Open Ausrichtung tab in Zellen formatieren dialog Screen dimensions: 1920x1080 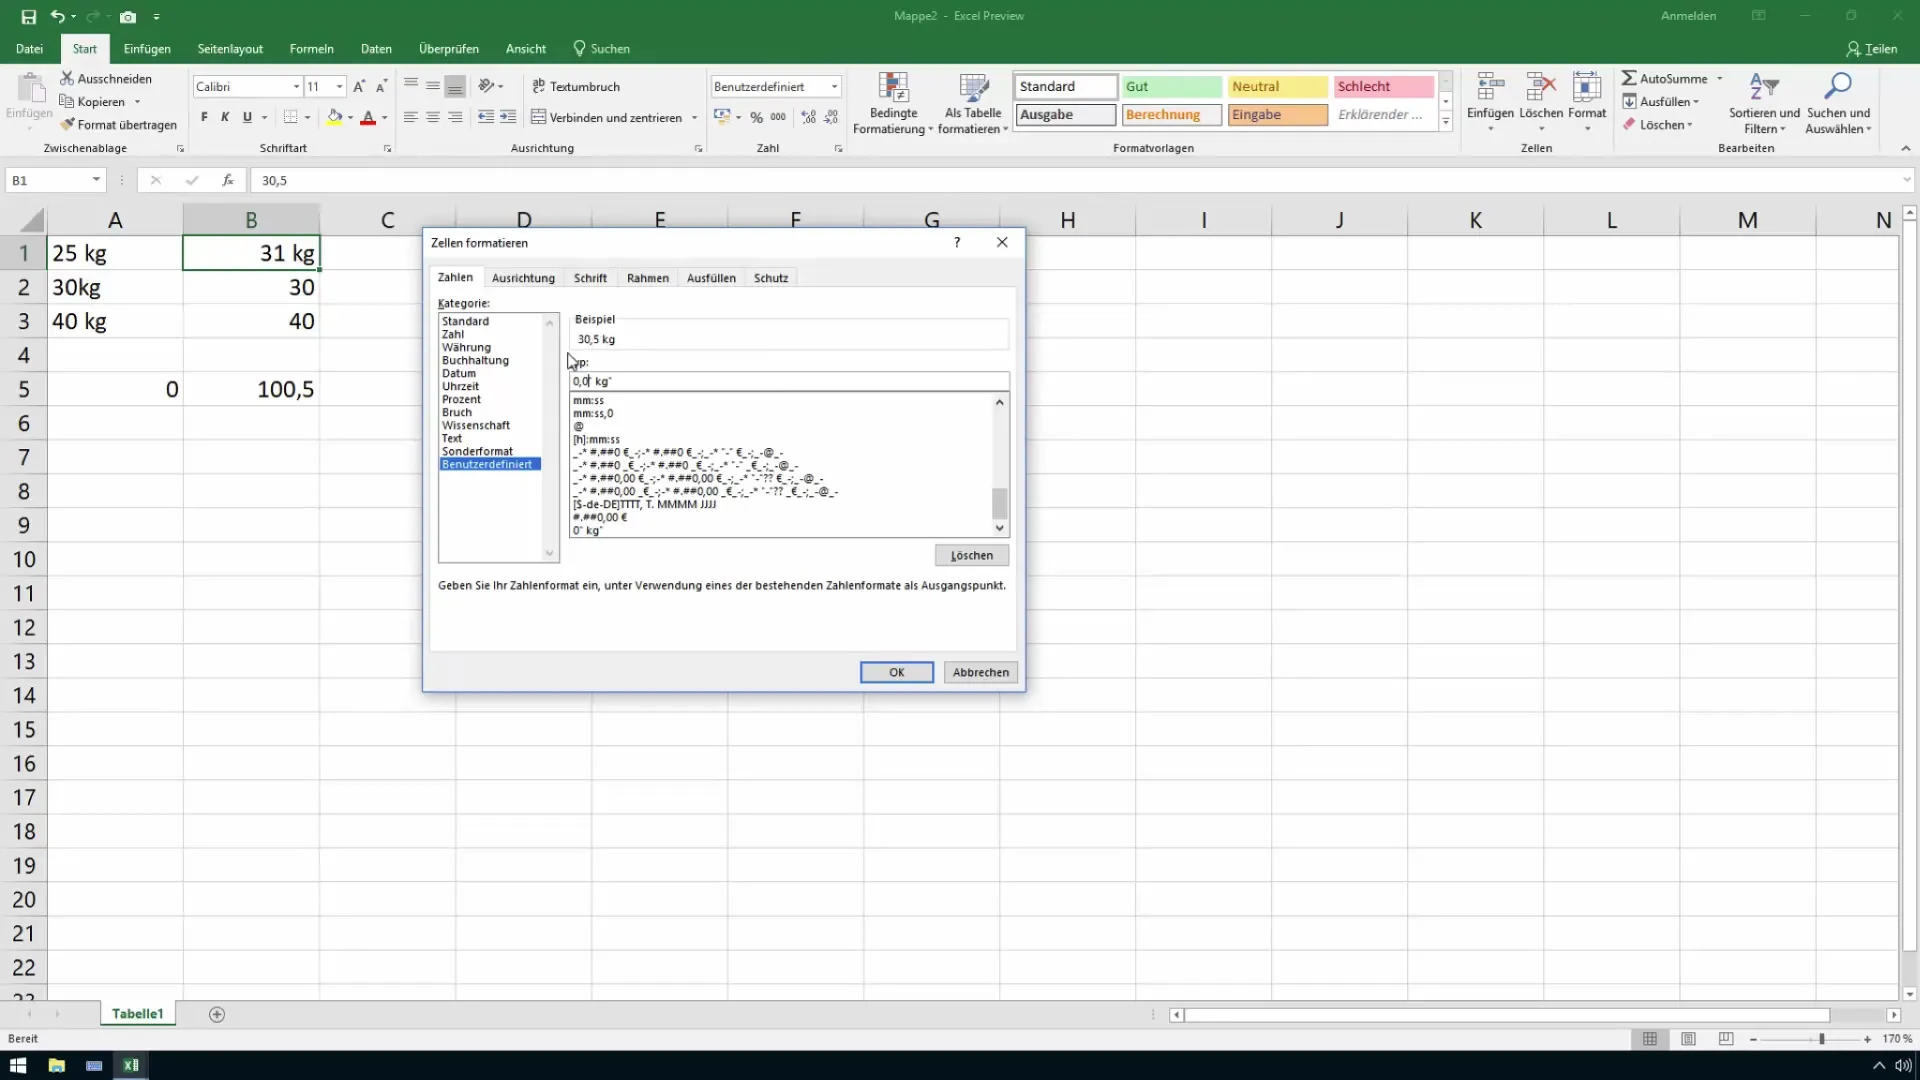[x=523, y=278]
